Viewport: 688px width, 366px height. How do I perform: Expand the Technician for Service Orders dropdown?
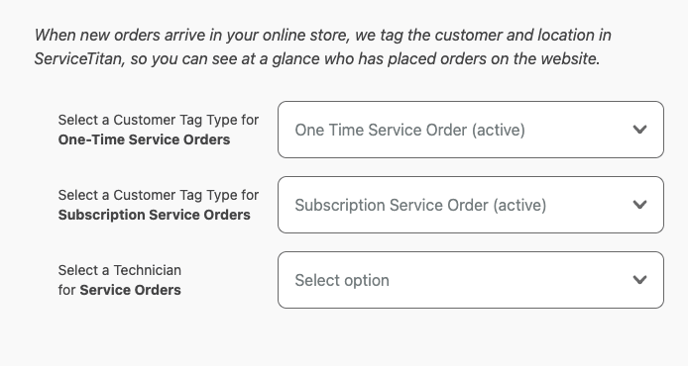tap(470, 280)
